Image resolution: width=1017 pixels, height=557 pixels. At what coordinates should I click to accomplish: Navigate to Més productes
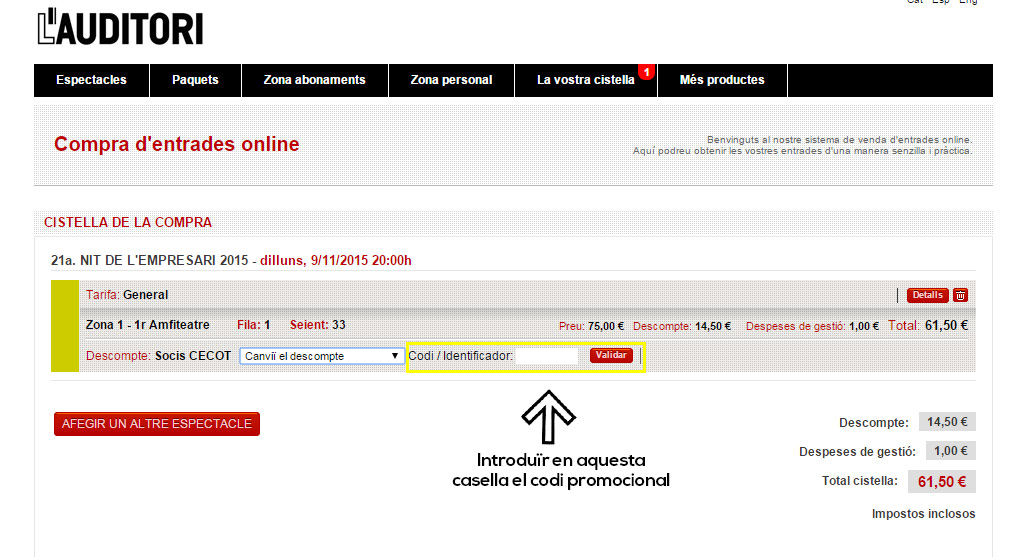point(722,80)
